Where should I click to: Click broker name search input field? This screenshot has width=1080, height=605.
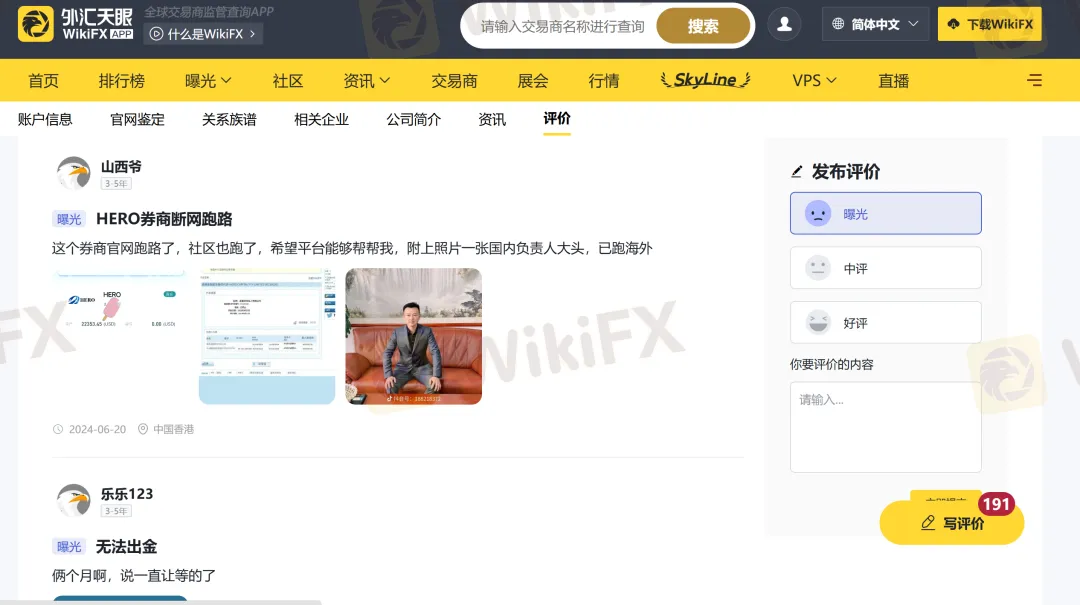tap(562, 26)
